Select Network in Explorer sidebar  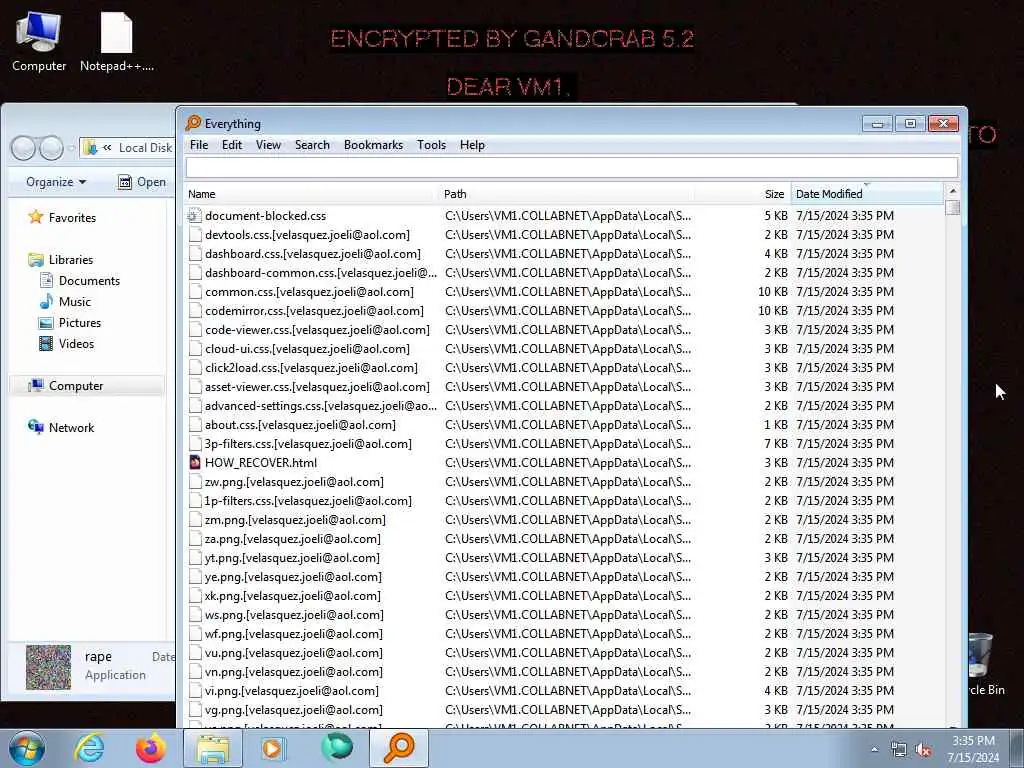[61, 427]
